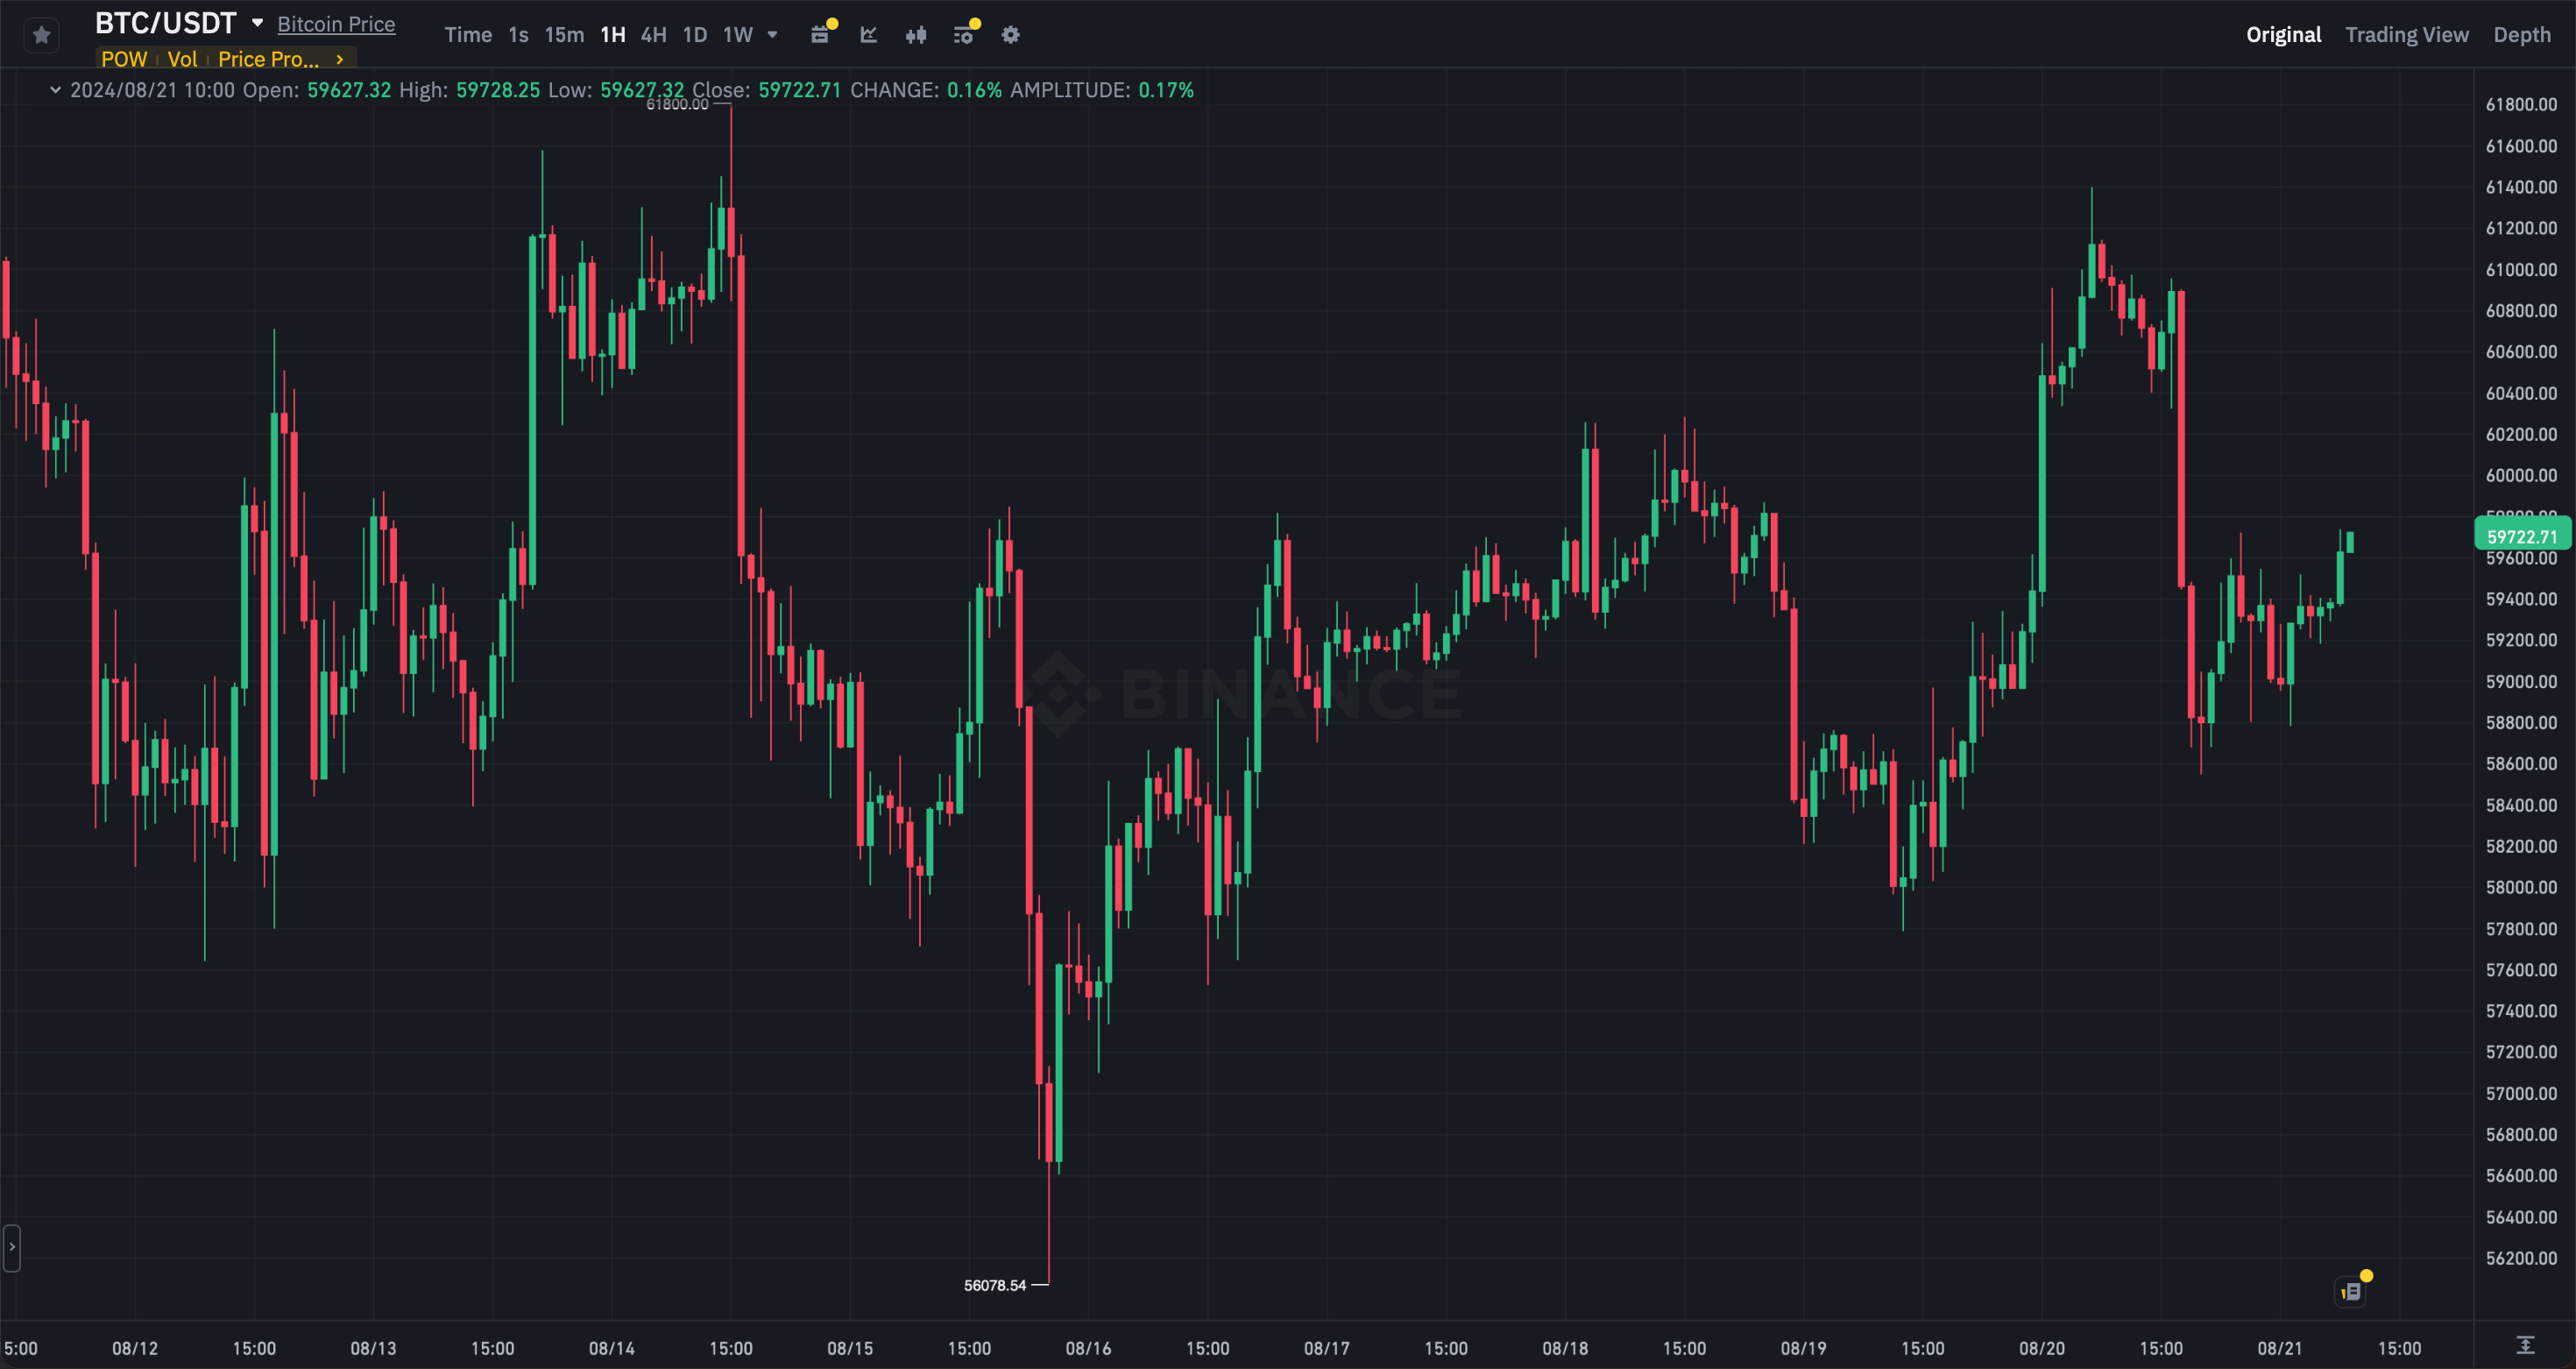Click the 61800.00 high price marker

tap(677, 104)
